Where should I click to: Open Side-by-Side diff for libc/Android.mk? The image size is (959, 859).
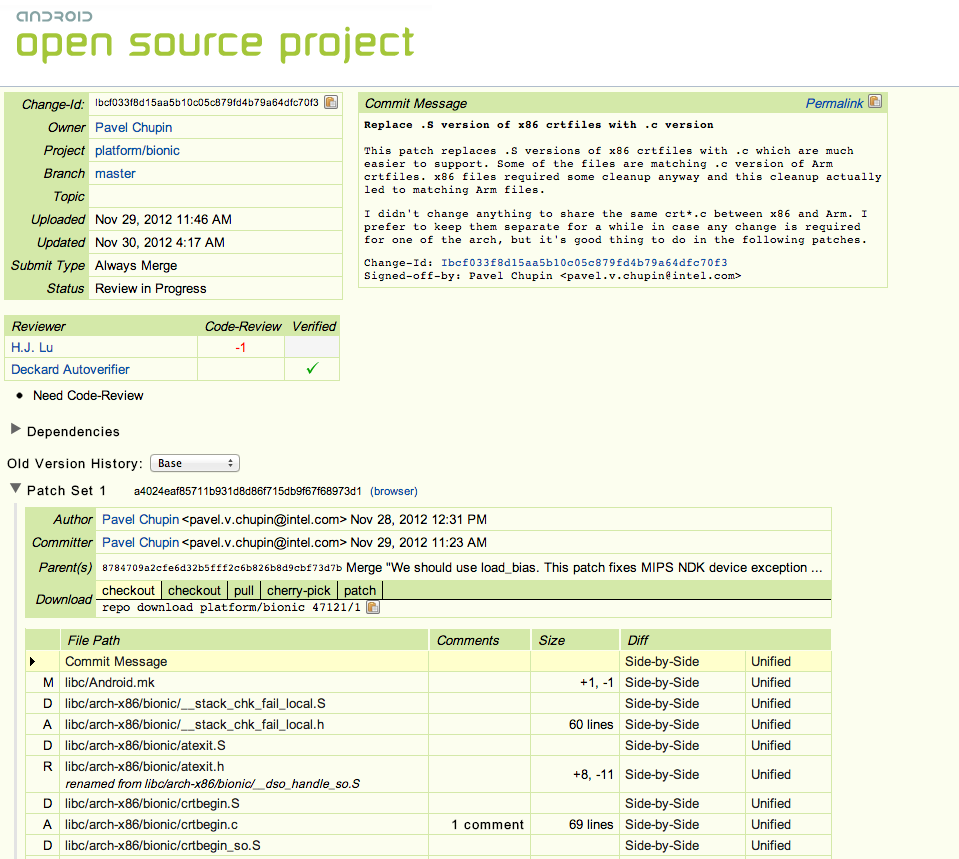(x=661, y=682)
